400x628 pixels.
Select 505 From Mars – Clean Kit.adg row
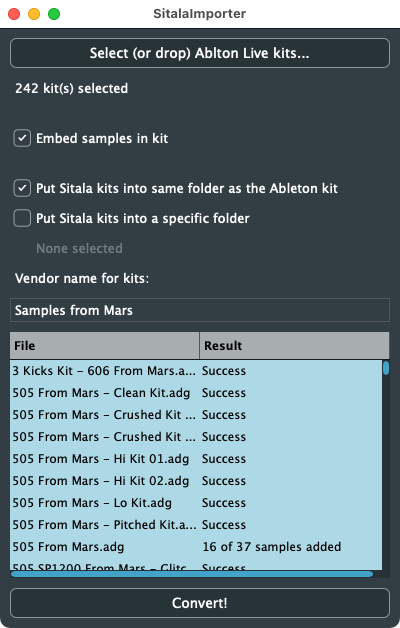(x=196, y=393)
